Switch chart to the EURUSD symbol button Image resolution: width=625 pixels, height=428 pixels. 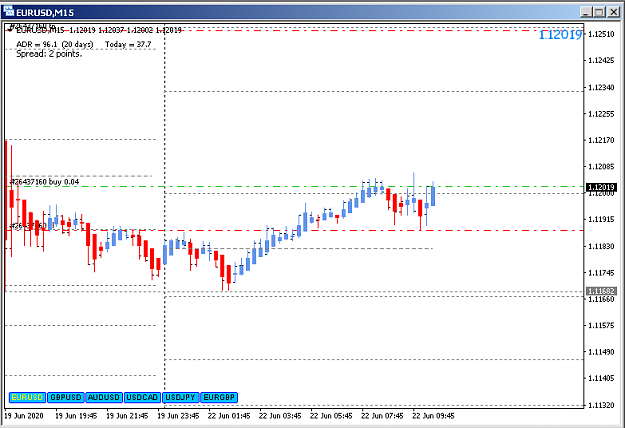(x=27, y=397)
